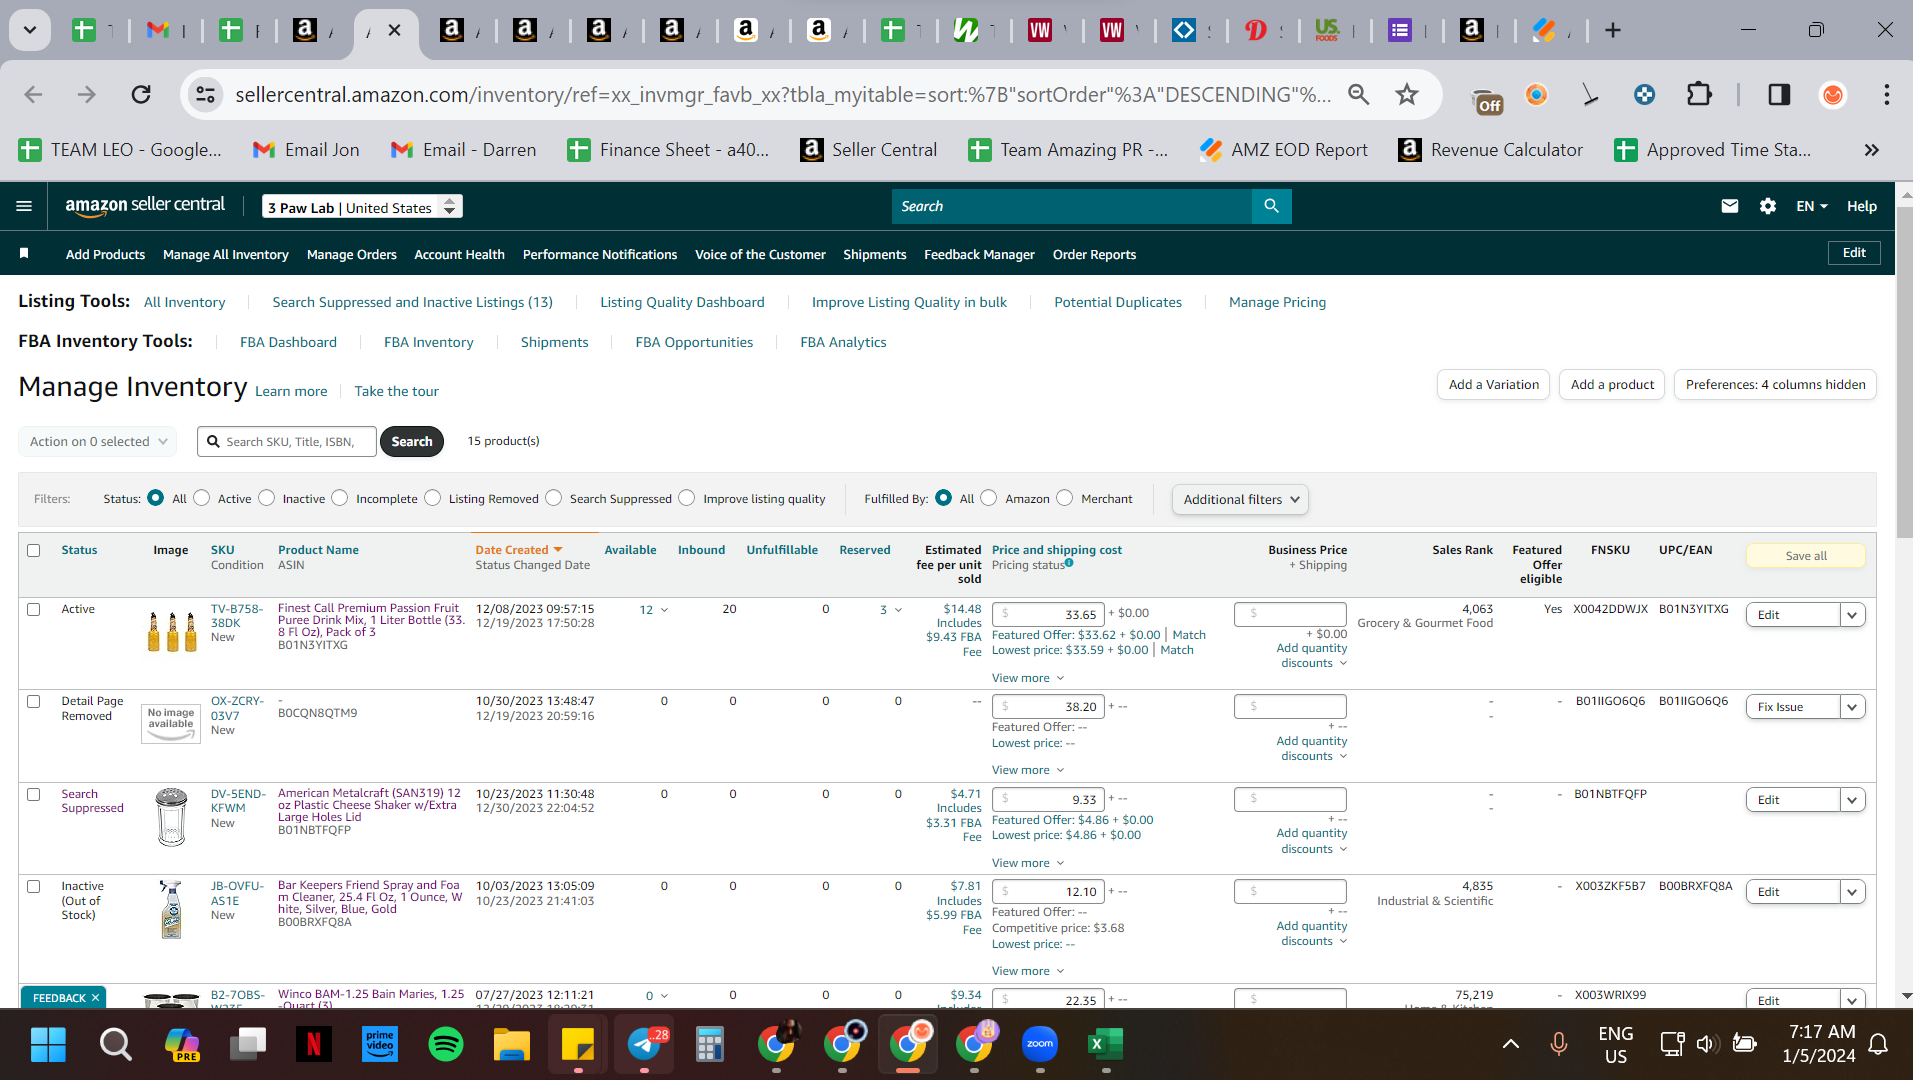Click the bookmark flag icon in the favorites bar

coord(24,254)
